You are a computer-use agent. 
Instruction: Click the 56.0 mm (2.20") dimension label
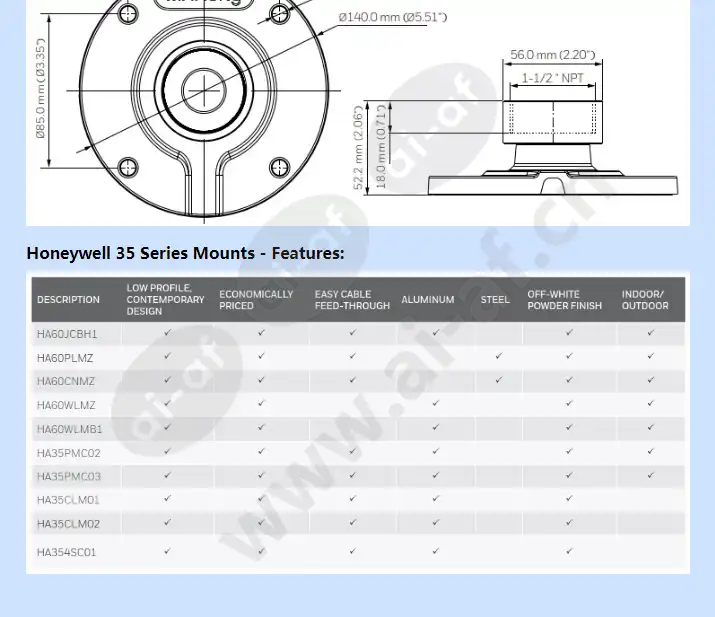pos(553,55)
